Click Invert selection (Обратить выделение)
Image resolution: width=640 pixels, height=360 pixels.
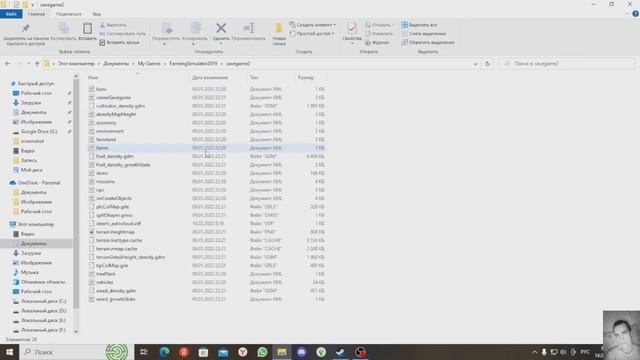[x=427, y=42]
